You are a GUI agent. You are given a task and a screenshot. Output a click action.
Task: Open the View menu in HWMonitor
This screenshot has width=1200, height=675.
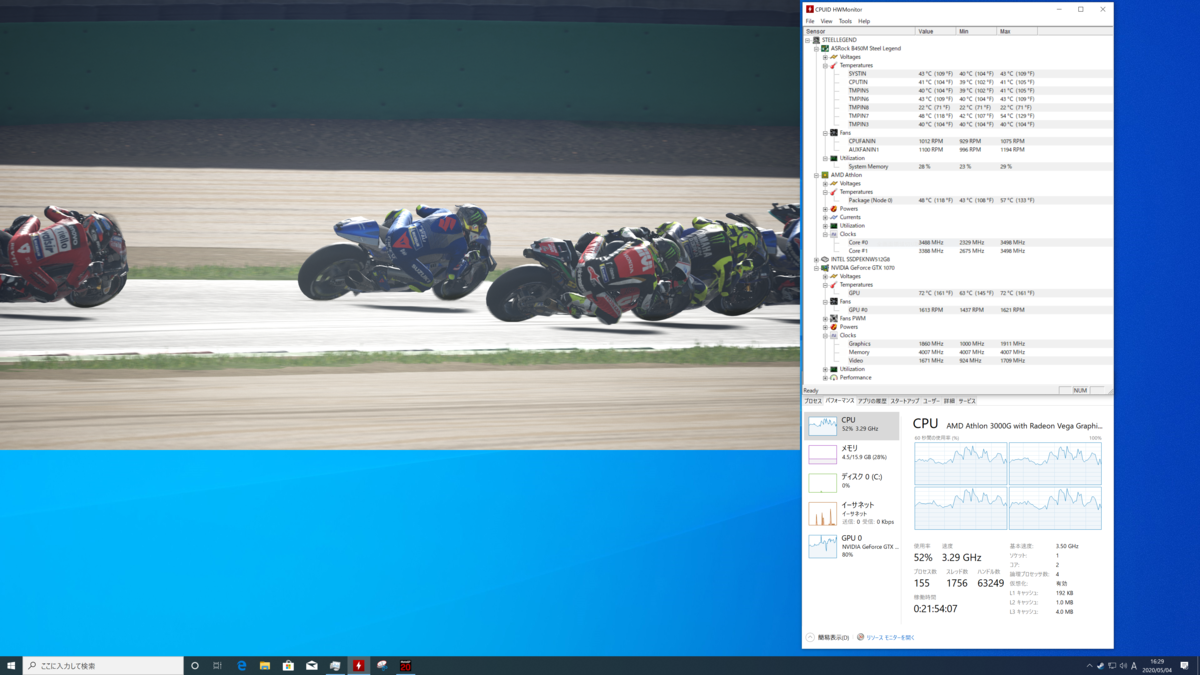tap(826, 21)
